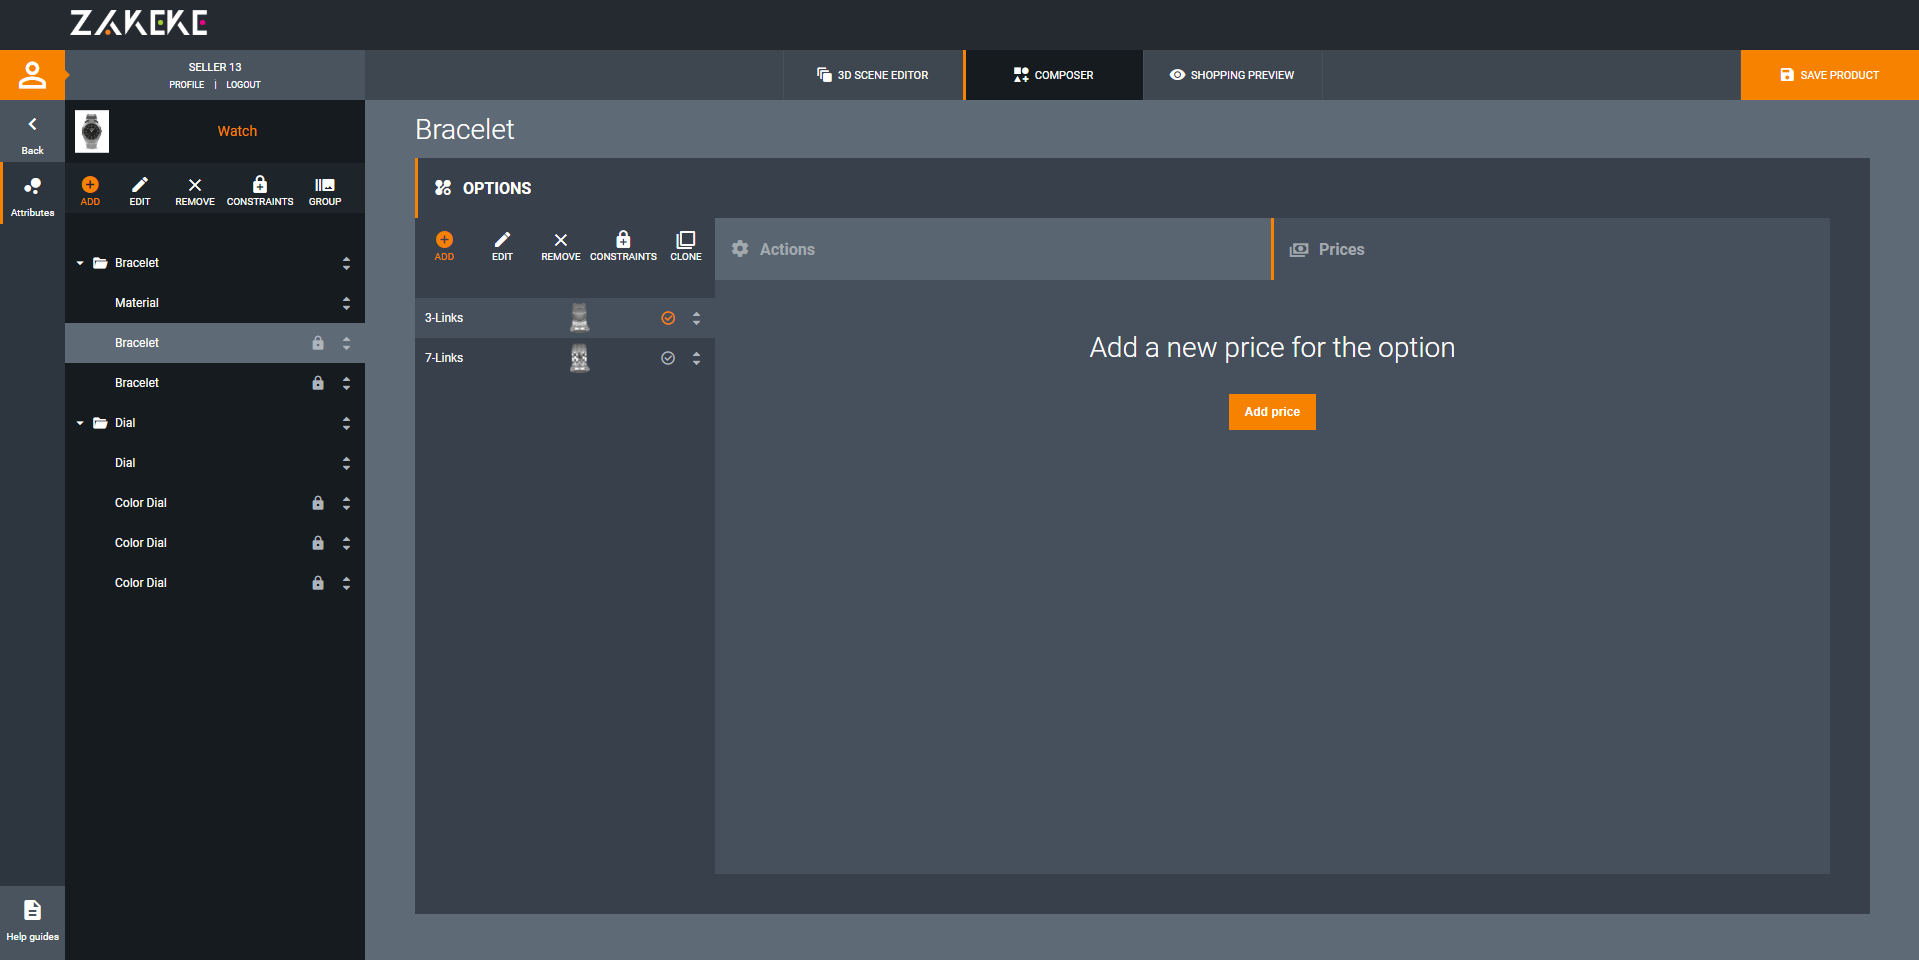Viewport: 1919px width, 960px height.
Task: Click reorder arrows on Dial group row
Action: click(346, 423)
